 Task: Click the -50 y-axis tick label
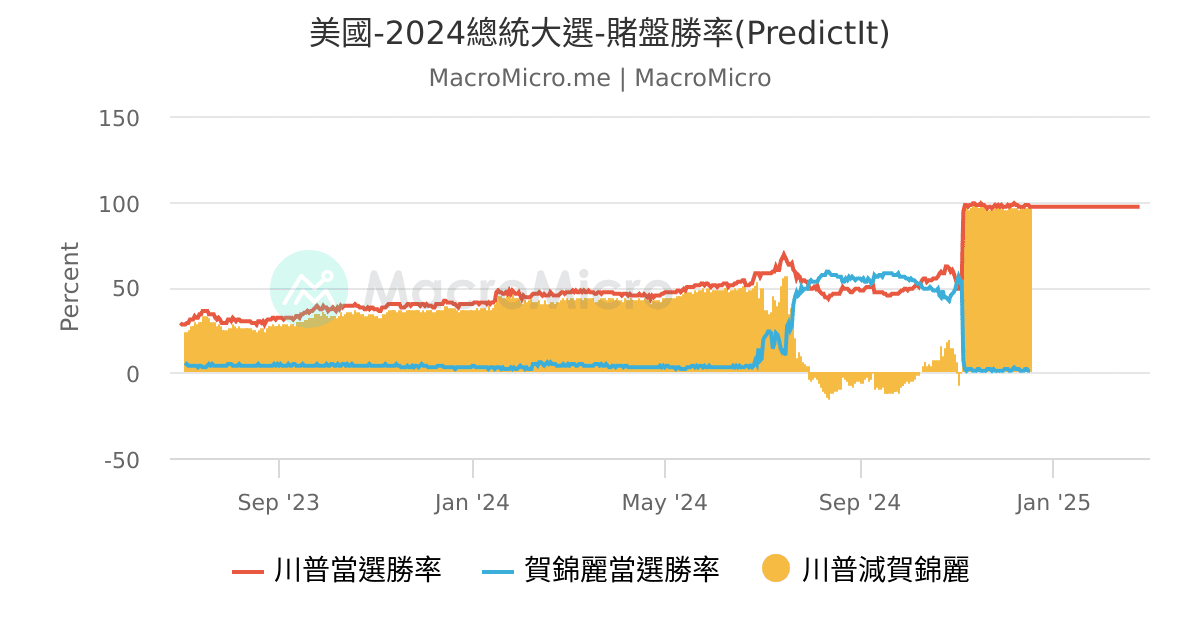[119, 460]
